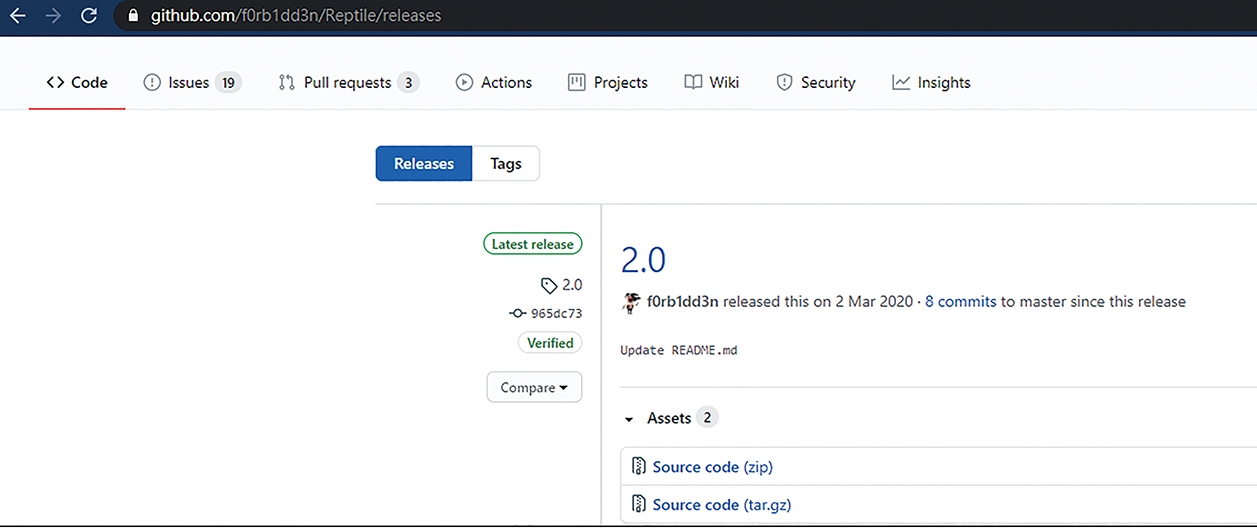Switch to the Projects tab
Screen dimensions: 1257x528
pos(608,83)
